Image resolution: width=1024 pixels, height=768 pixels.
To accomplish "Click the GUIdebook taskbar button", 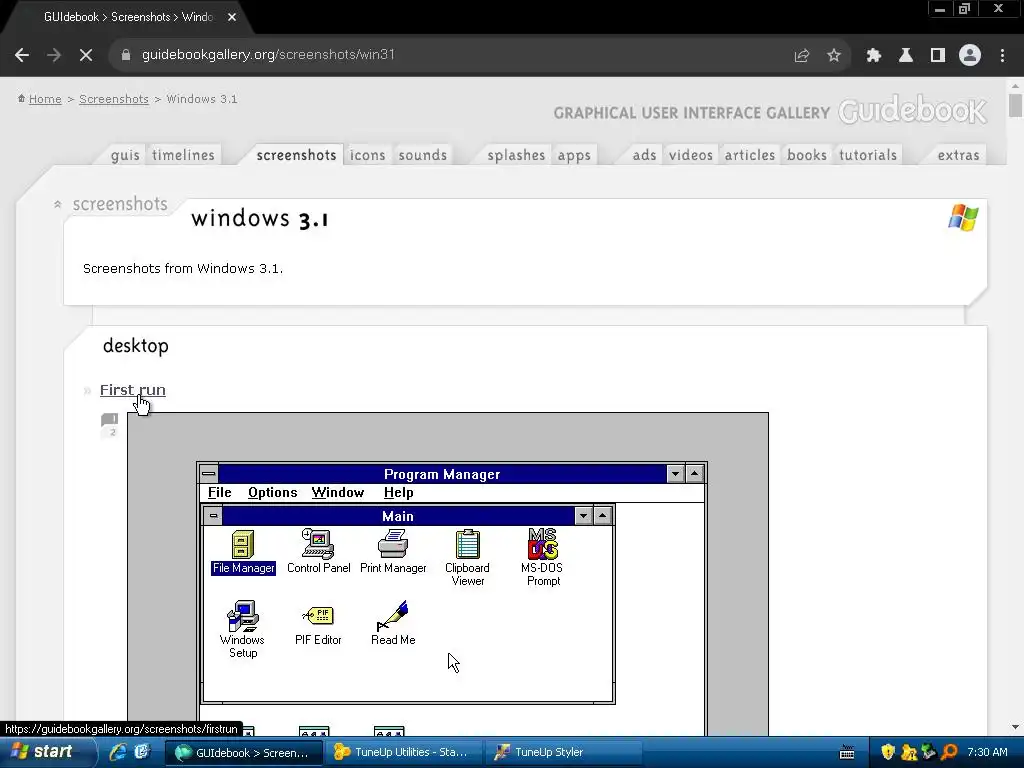I will pyautogui.click(x=244, y=752).
